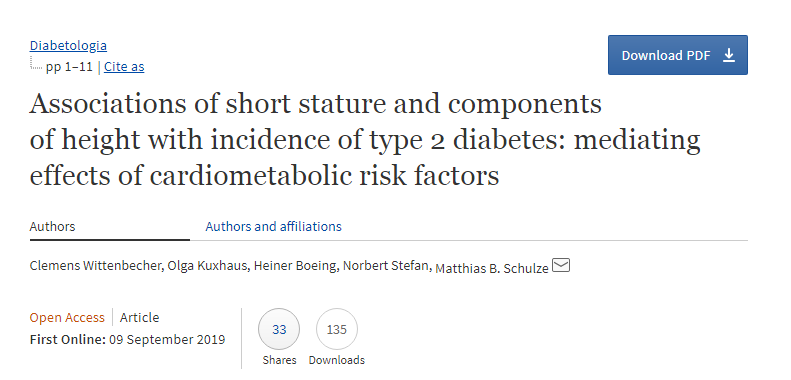
Task: Open the Diabetologia journal link
Action: coord(68,45)
